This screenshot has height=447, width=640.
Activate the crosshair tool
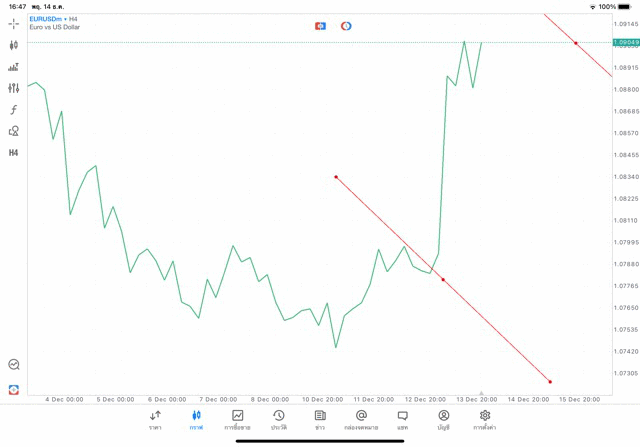click(14, 23)
